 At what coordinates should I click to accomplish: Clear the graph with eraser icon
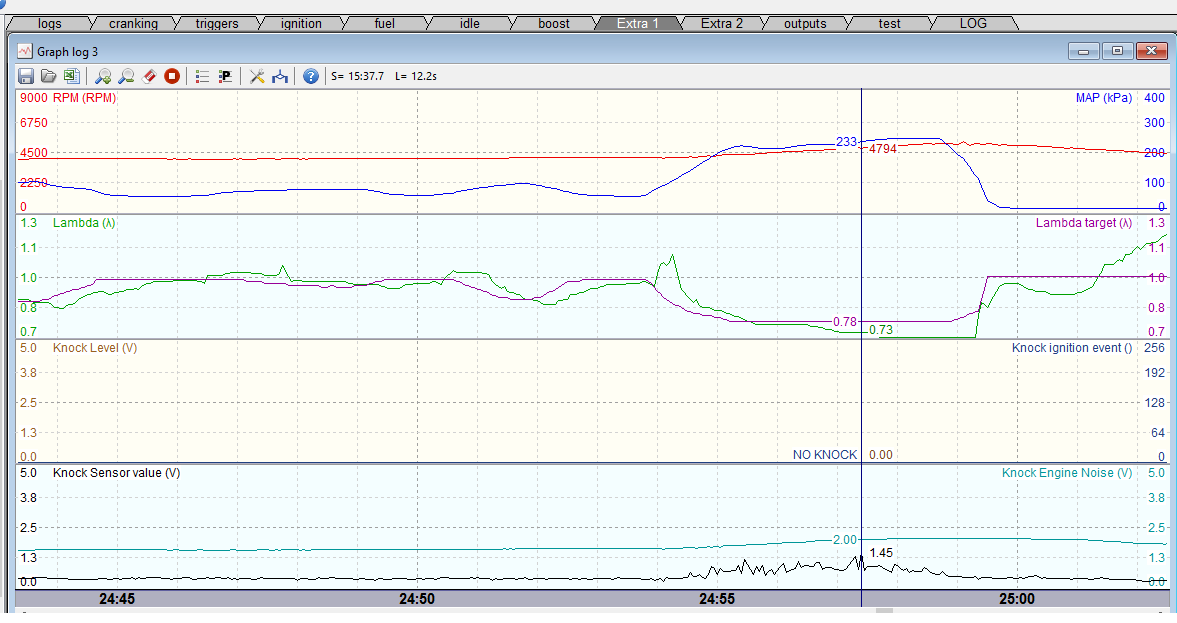tap(149, 76)
